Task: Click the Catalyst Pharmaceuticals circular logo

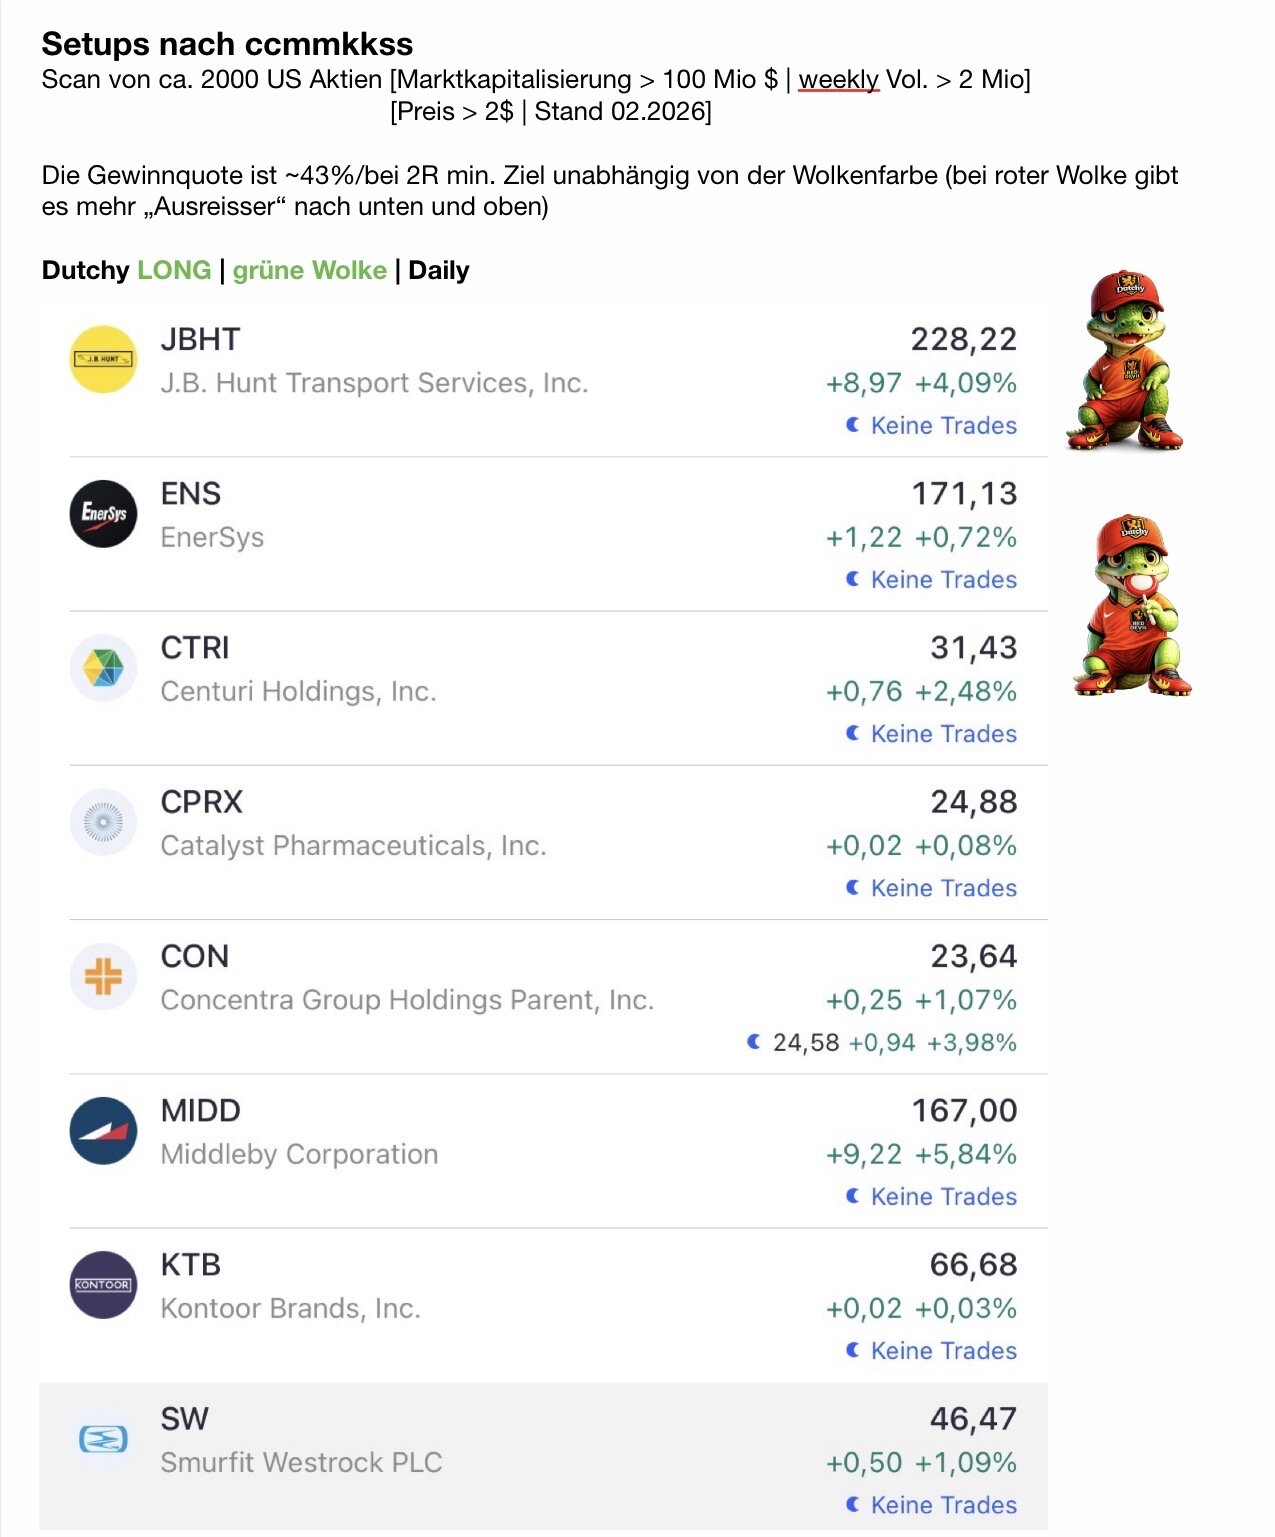Action: pyautogui.click(x=103, y=822)
